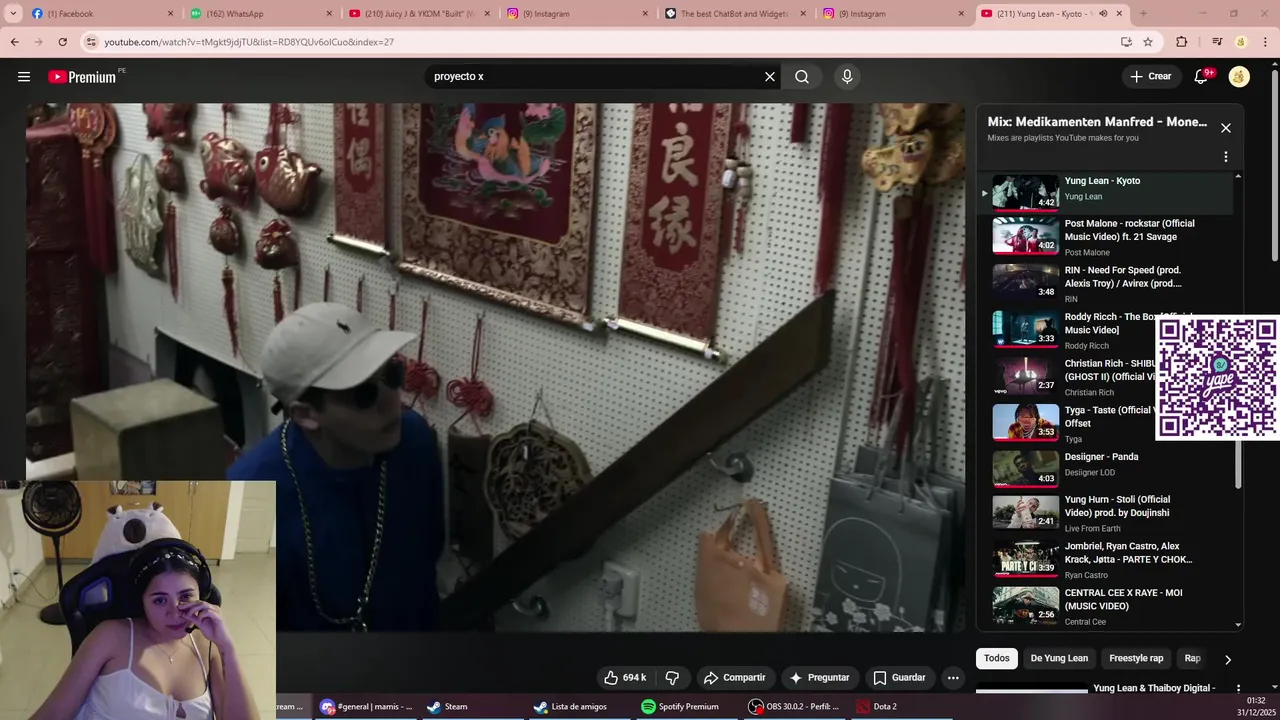Open the Chrome three-dot menu

[1263, 42]
